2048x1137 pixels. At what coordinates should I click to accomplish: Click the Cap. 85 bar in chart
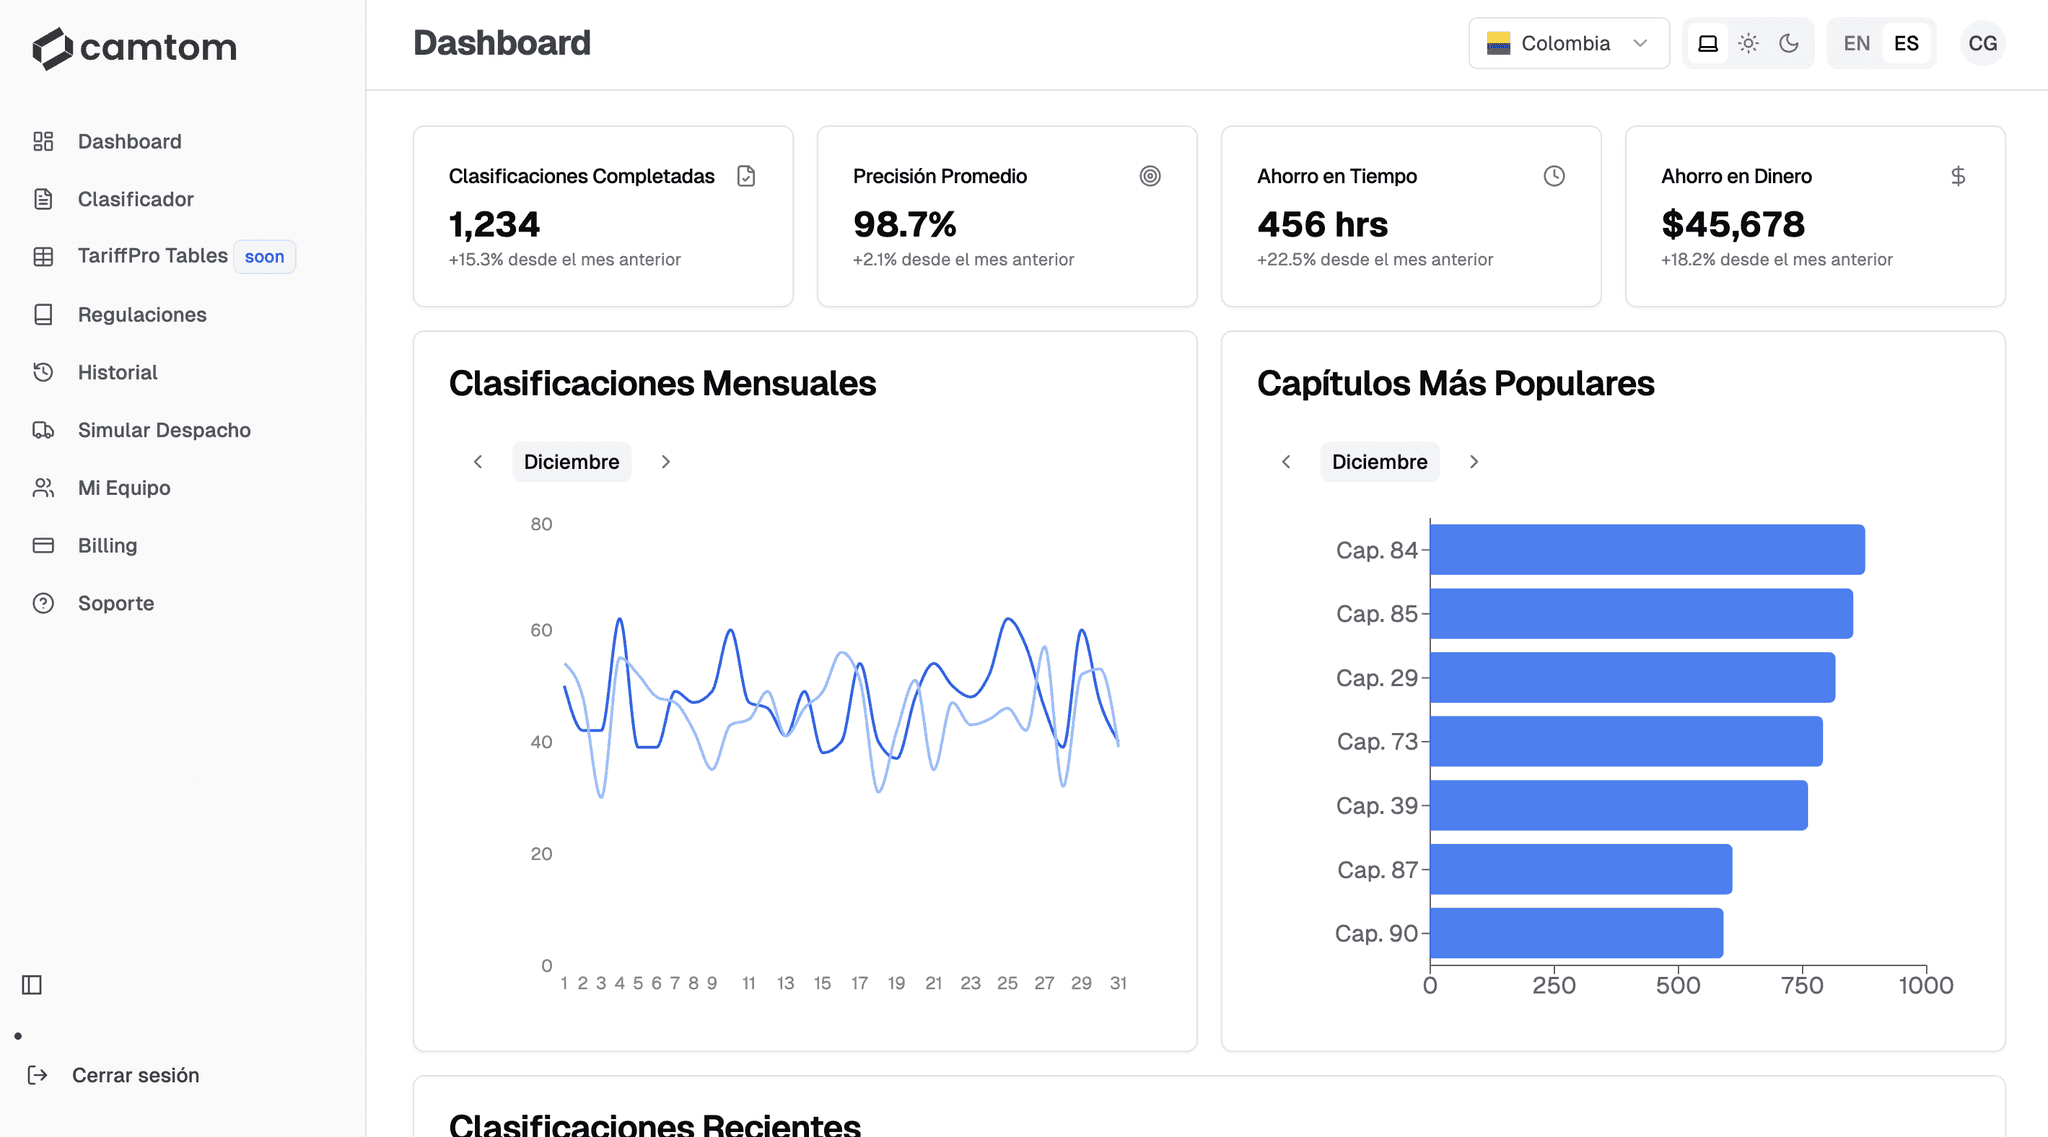[x=1641, y=614]
